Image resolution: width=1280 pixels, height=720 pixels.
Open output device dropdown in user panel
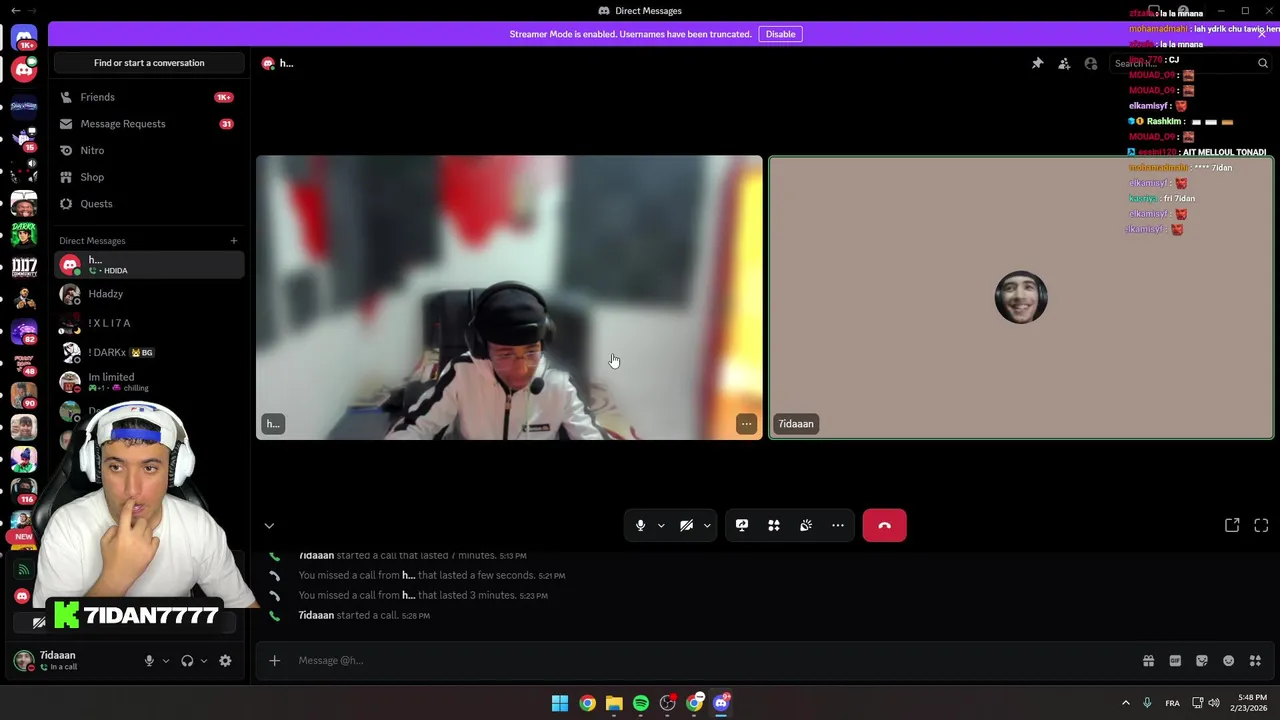[x=204, y=660]
